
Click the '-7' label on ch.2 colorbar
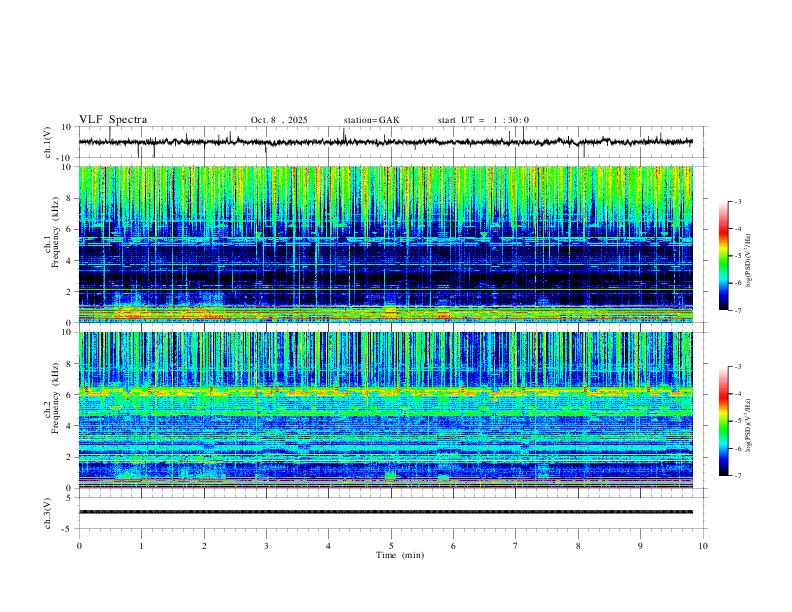737,476
